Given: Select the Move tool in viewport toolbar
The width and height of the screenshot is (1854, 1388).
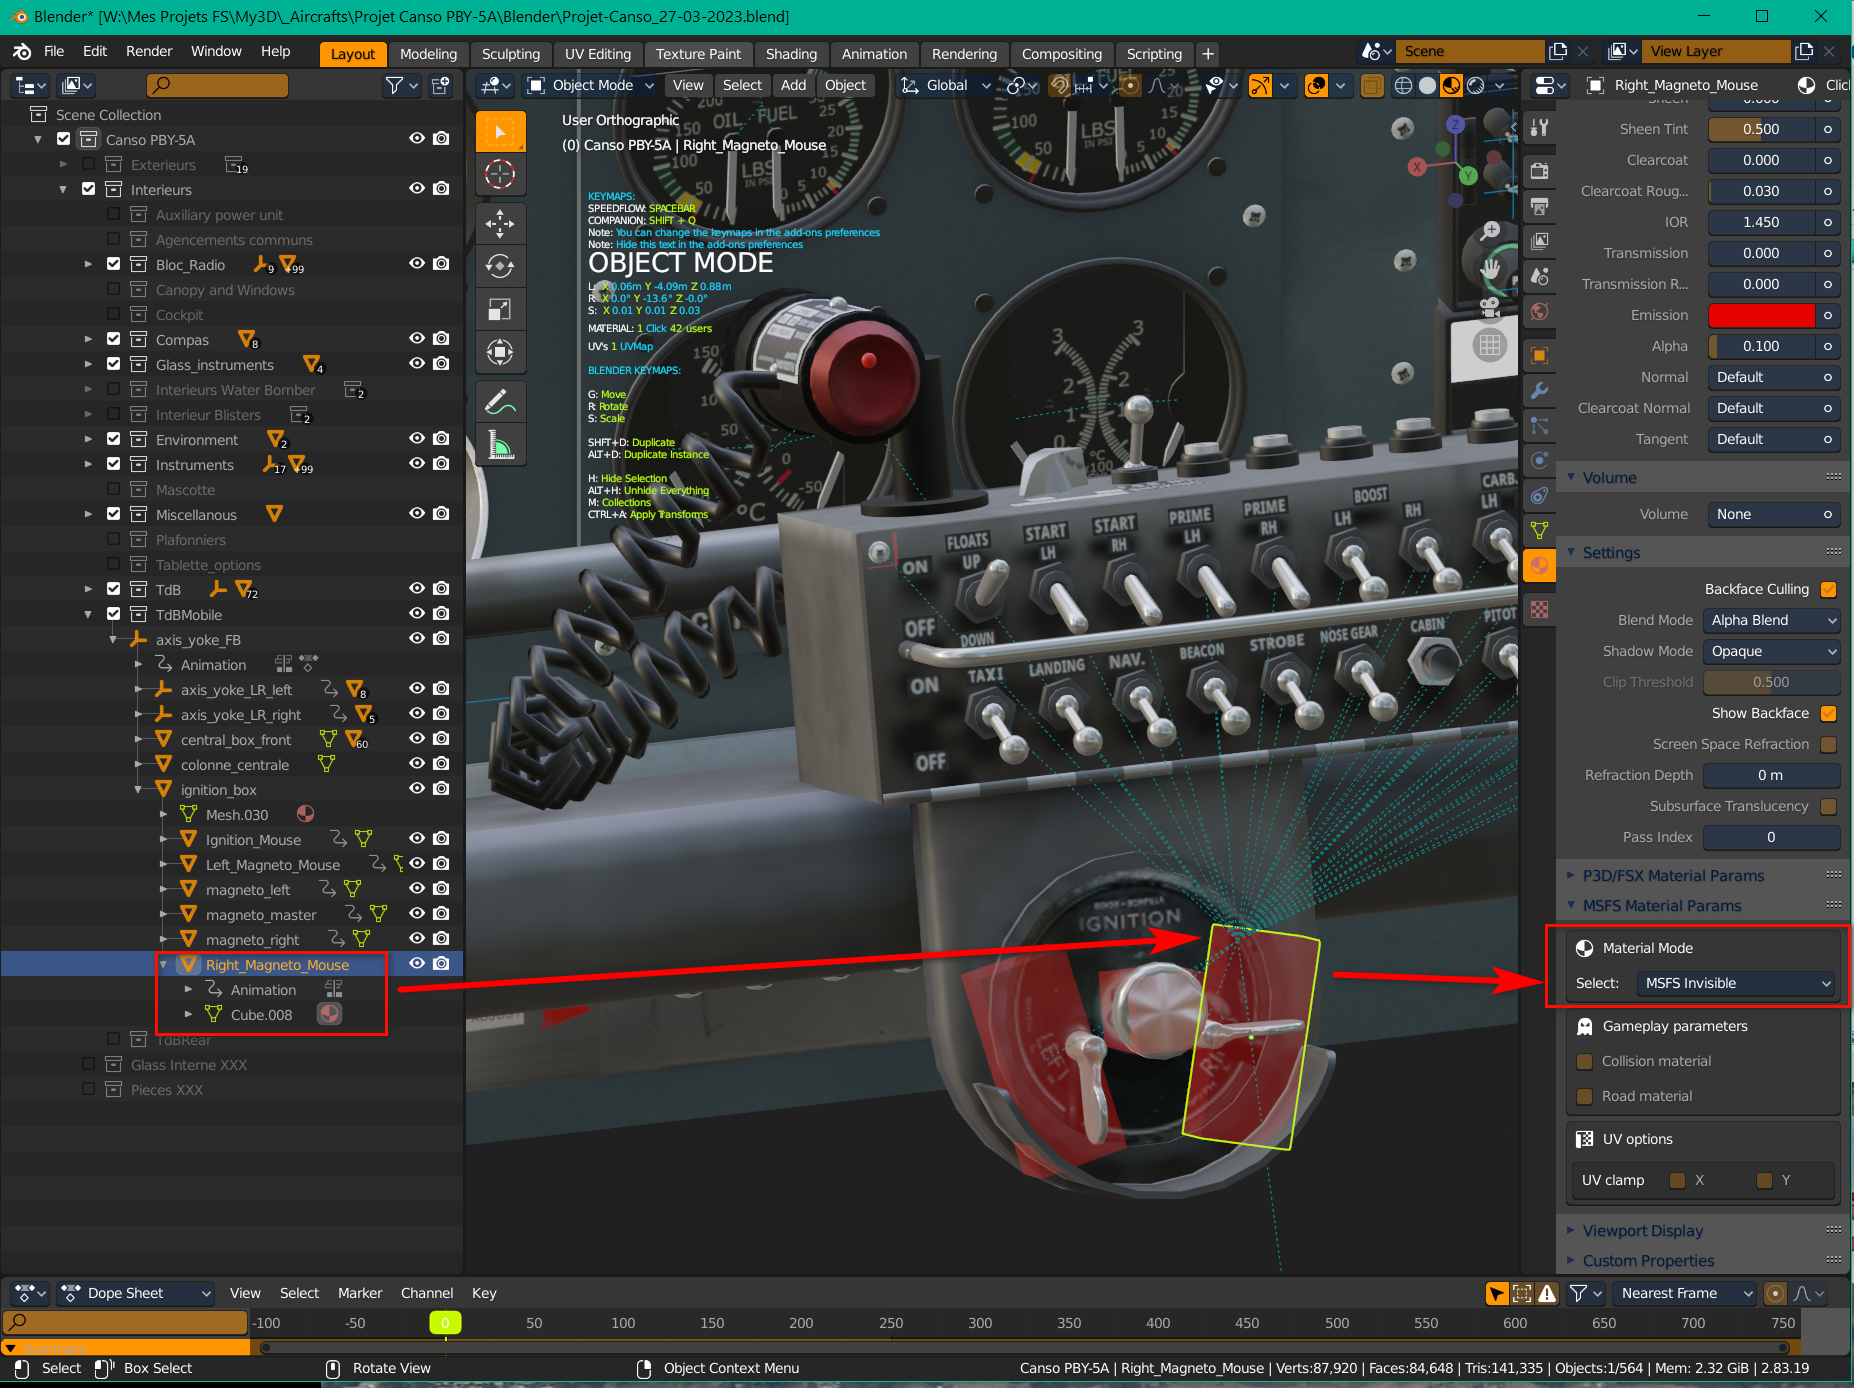Looking at the screenshot, I should [x=500, y=223].
